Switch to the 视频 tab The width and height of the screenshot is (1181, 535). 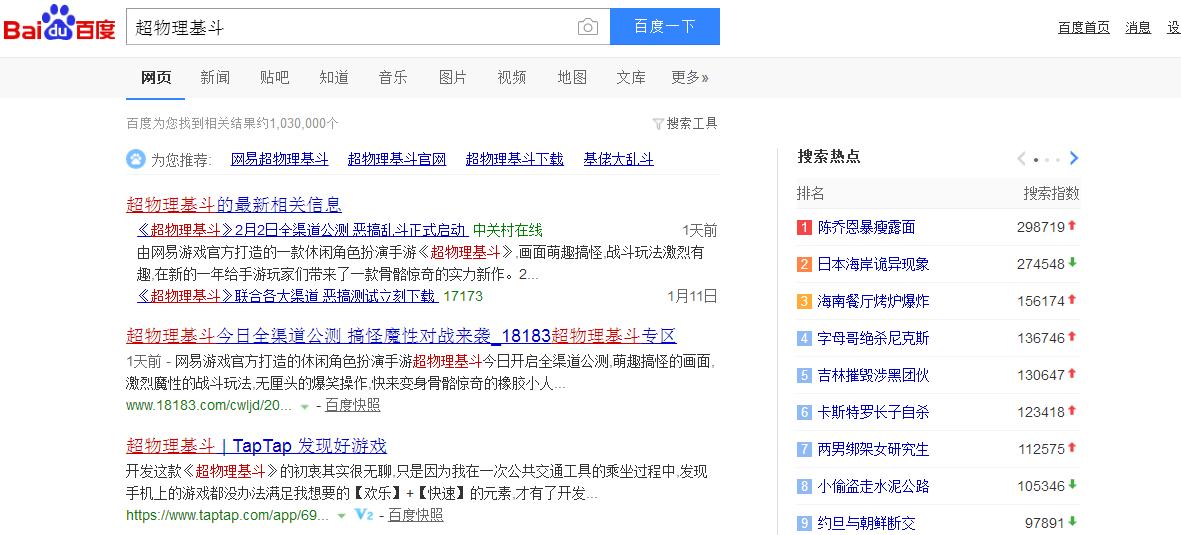[x=511, y=77]
